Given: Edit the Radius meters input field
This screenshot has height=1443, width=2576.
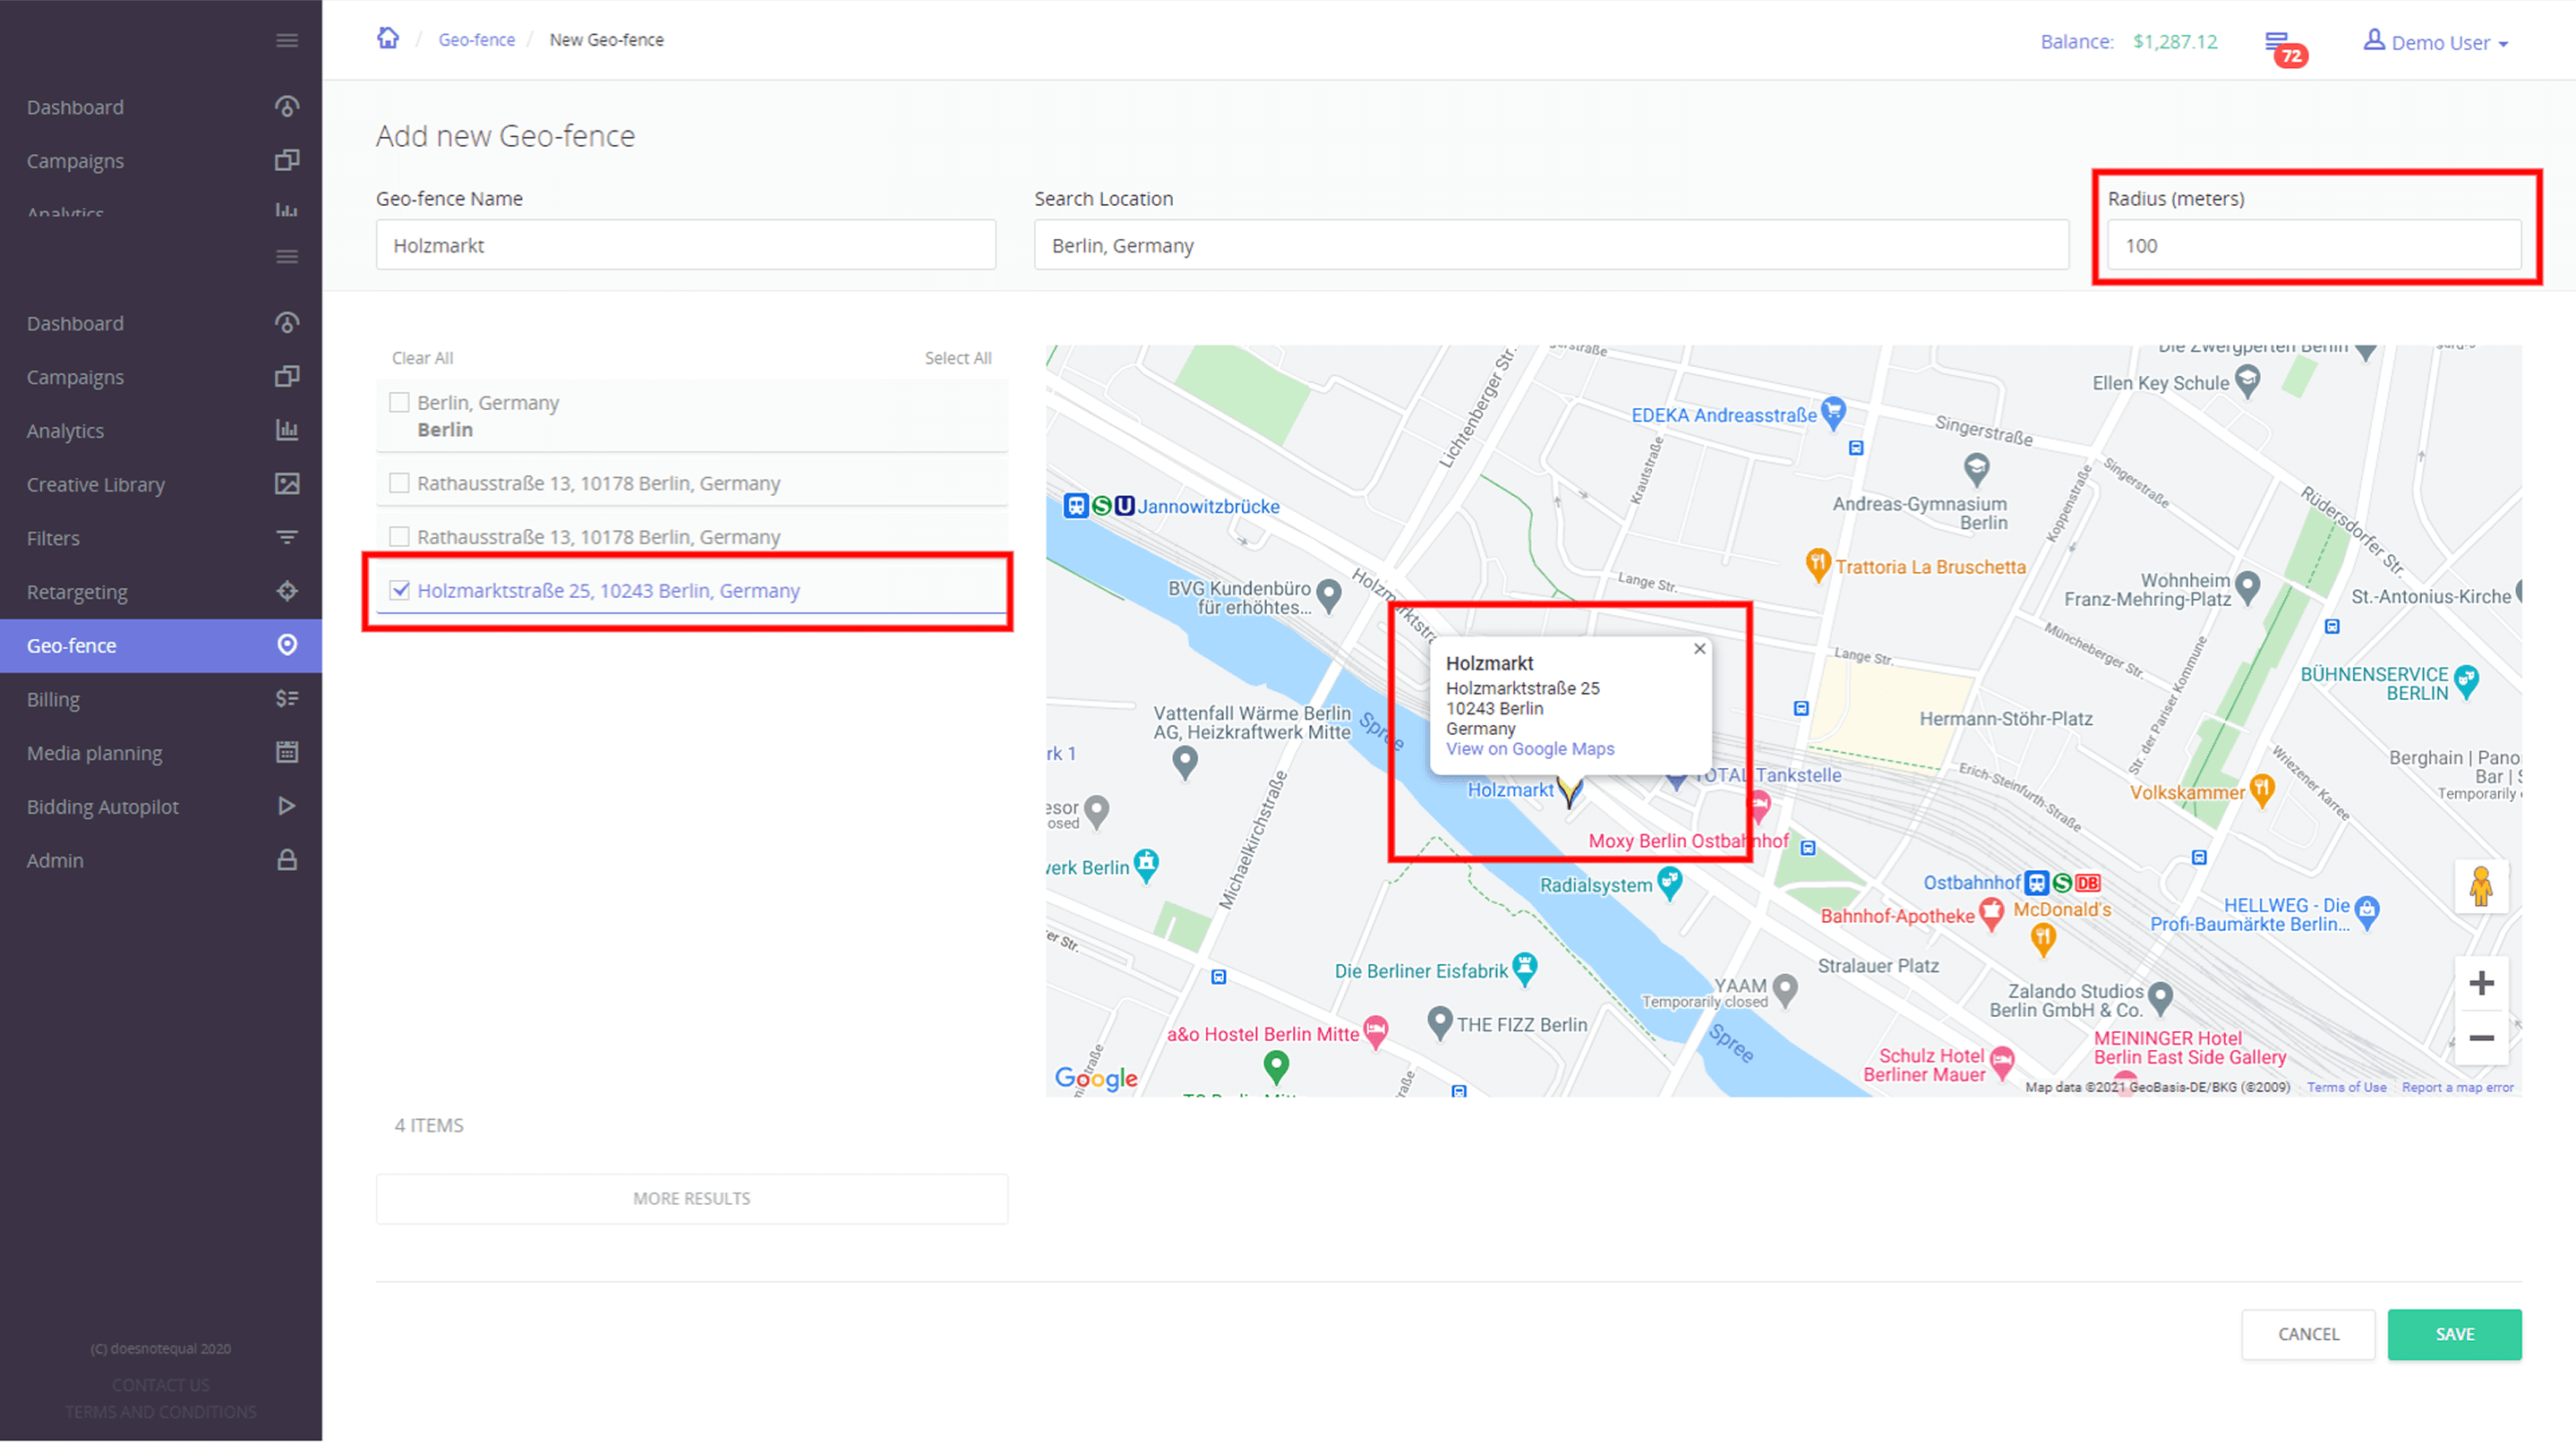Looking at the screenshot, I should [2313, 245].
